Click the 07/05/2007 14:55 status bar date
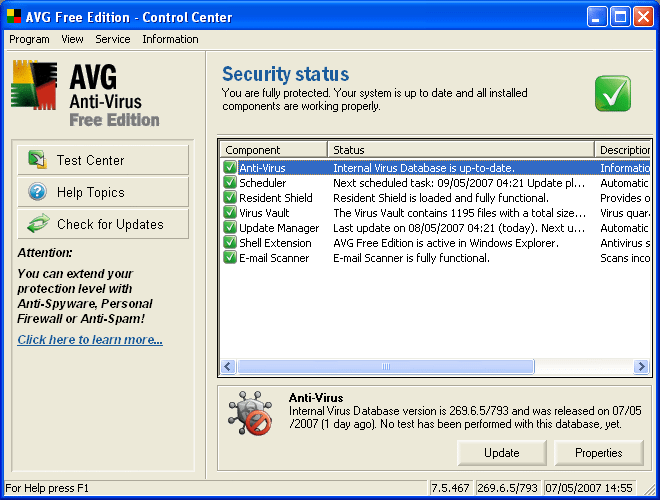Viewport: 660px width, 500px height. point(588,488)
